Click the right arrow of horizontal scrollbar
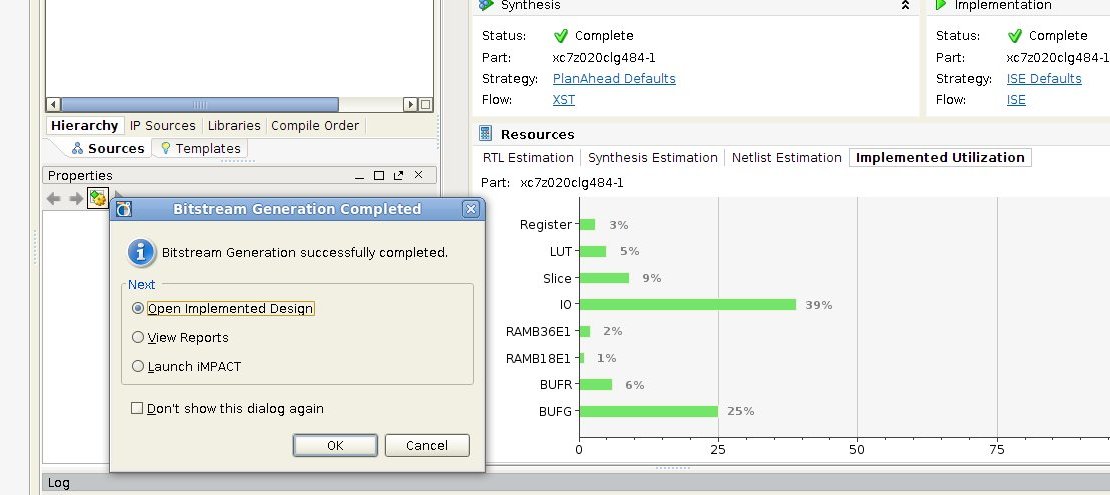The width and height of the screenshot is (1110, 495). [410, 104]
